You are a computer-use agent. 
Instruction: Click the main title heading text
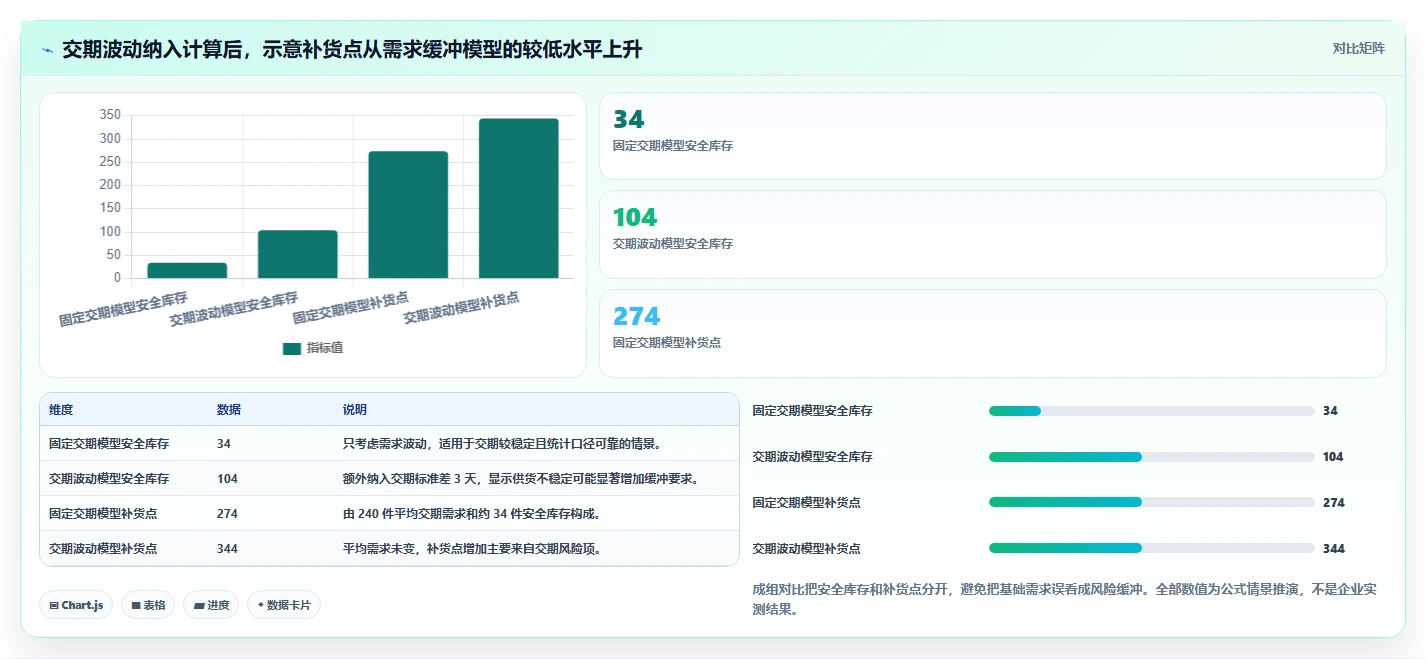point(352,49)
